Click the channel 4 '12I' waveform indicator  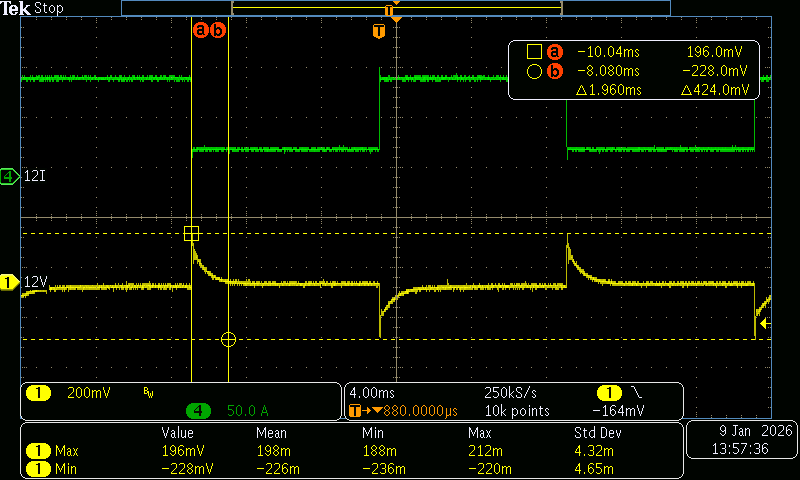[x=10, y=177]
